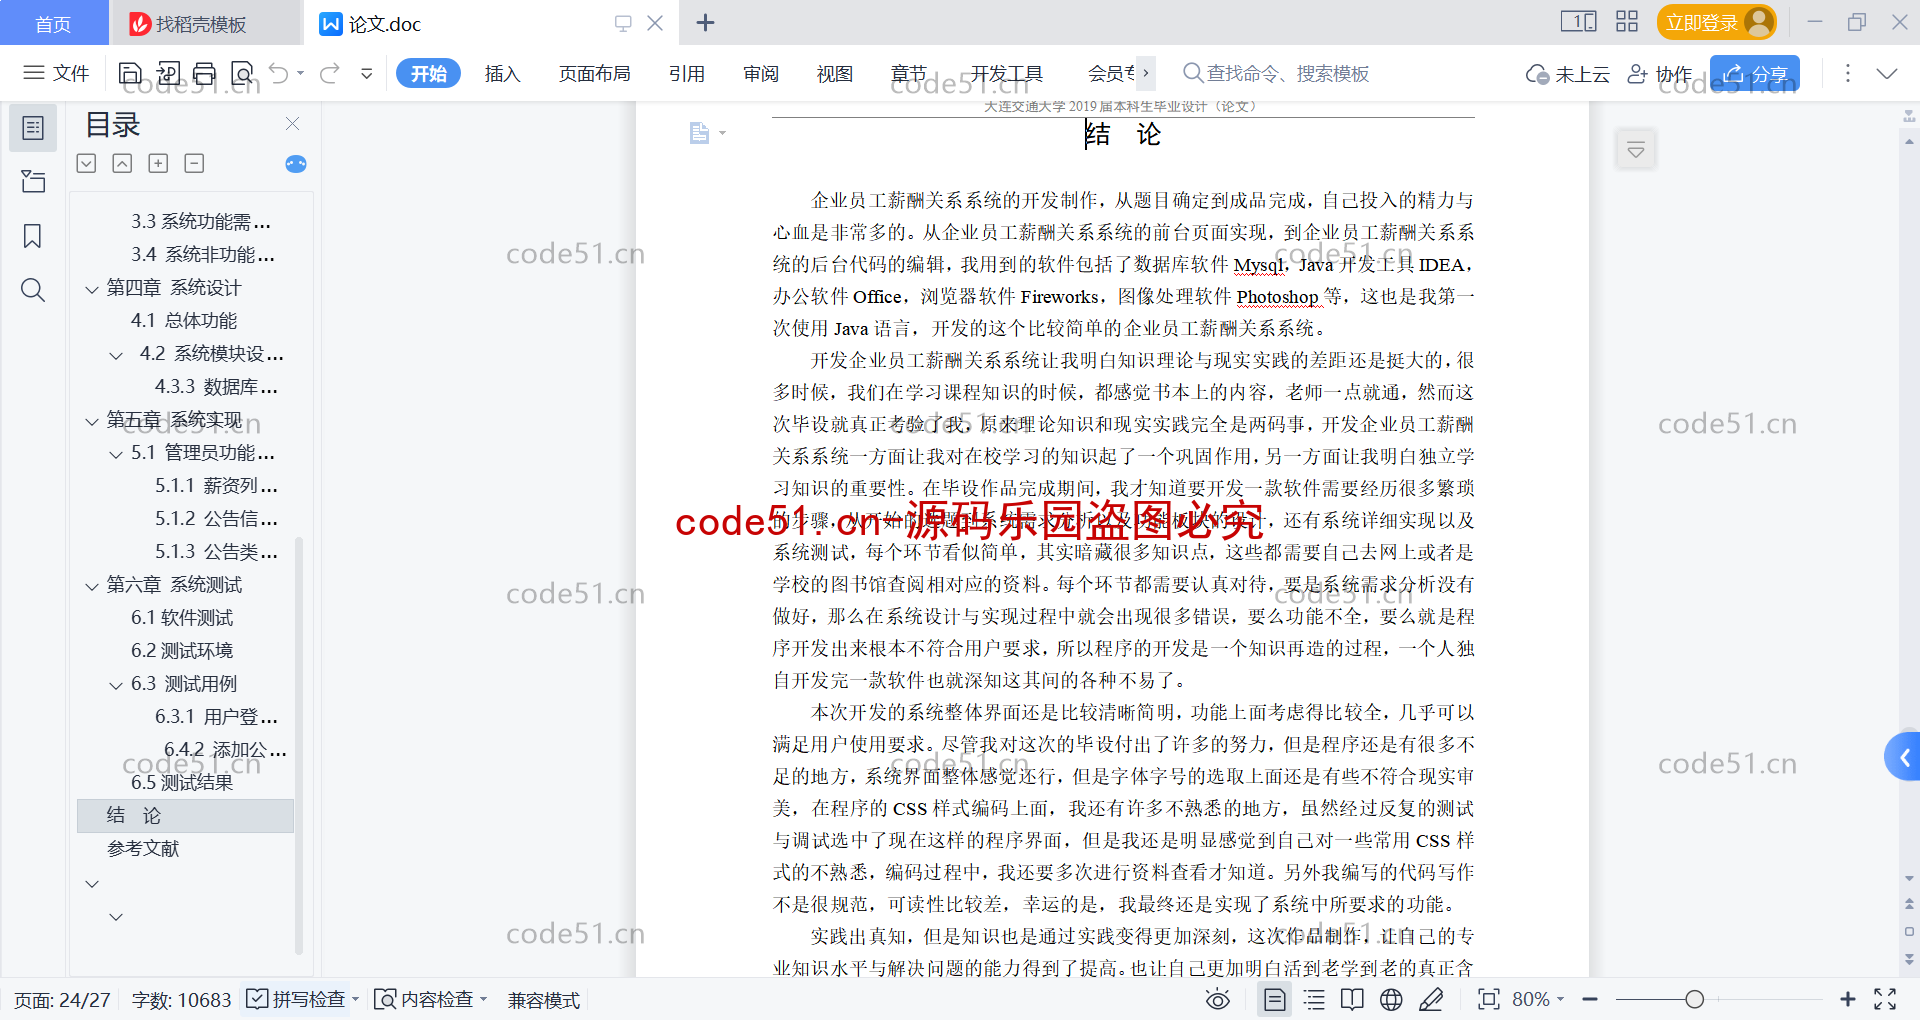Collapse the 4.2 系统模块设计 node

point(116,355)
